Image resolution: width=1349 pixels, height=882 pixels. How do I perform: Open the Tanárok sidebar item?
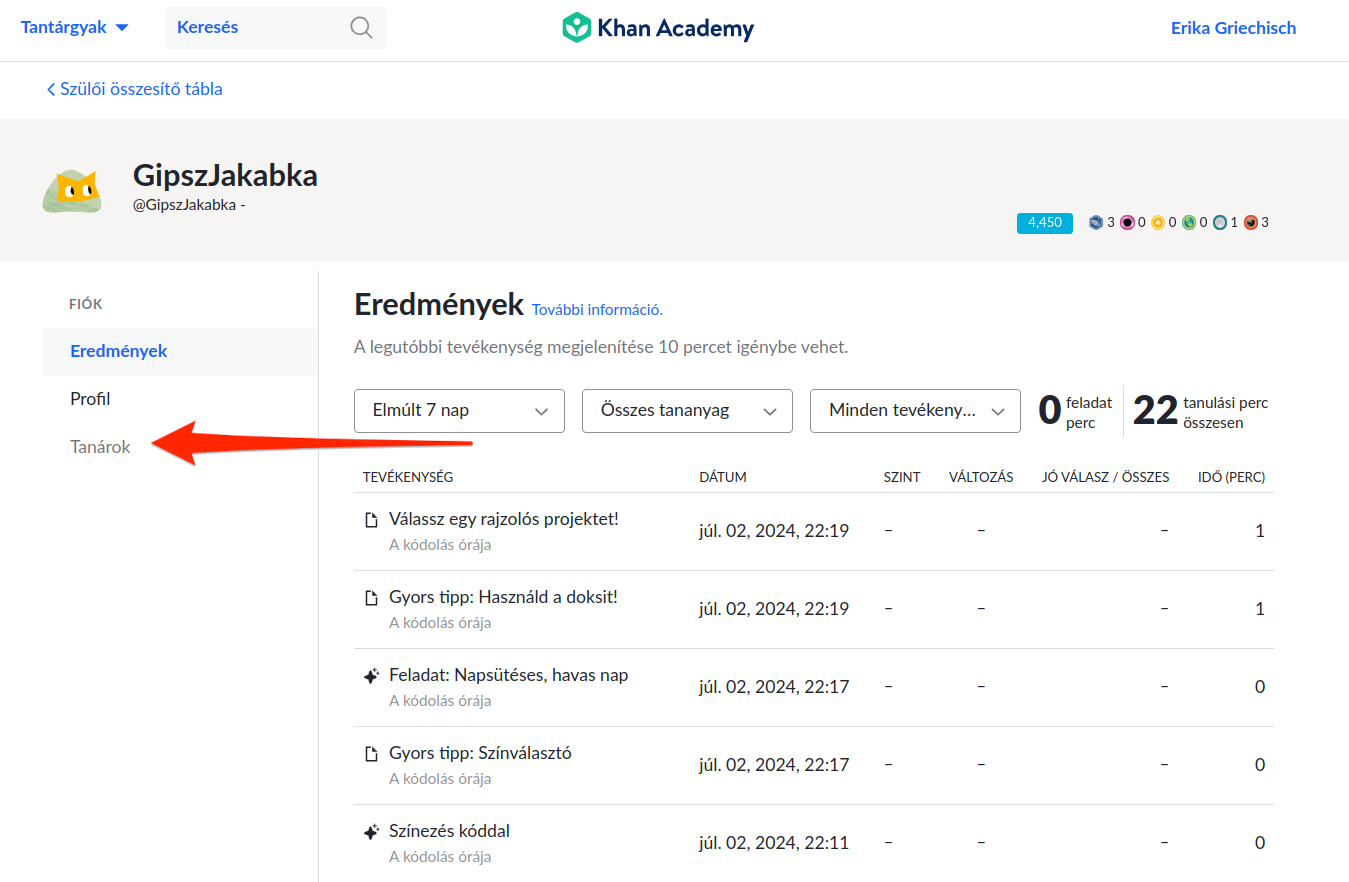click(x=100, y=447)
